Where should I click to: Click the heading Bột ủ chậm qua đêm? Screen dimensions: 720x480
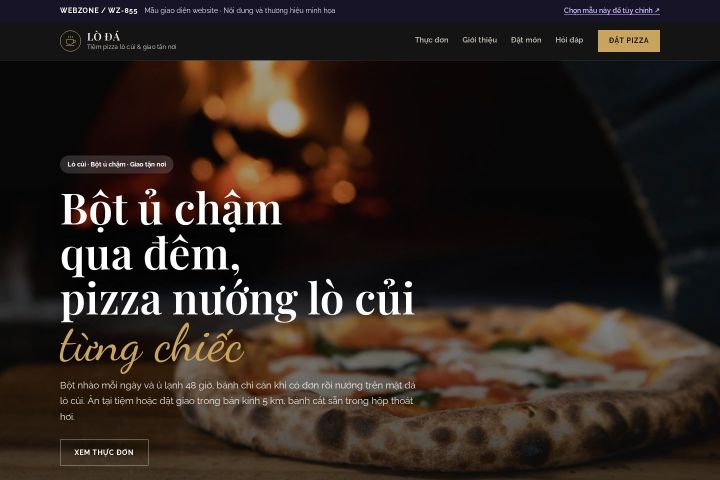tap(171, 232)
